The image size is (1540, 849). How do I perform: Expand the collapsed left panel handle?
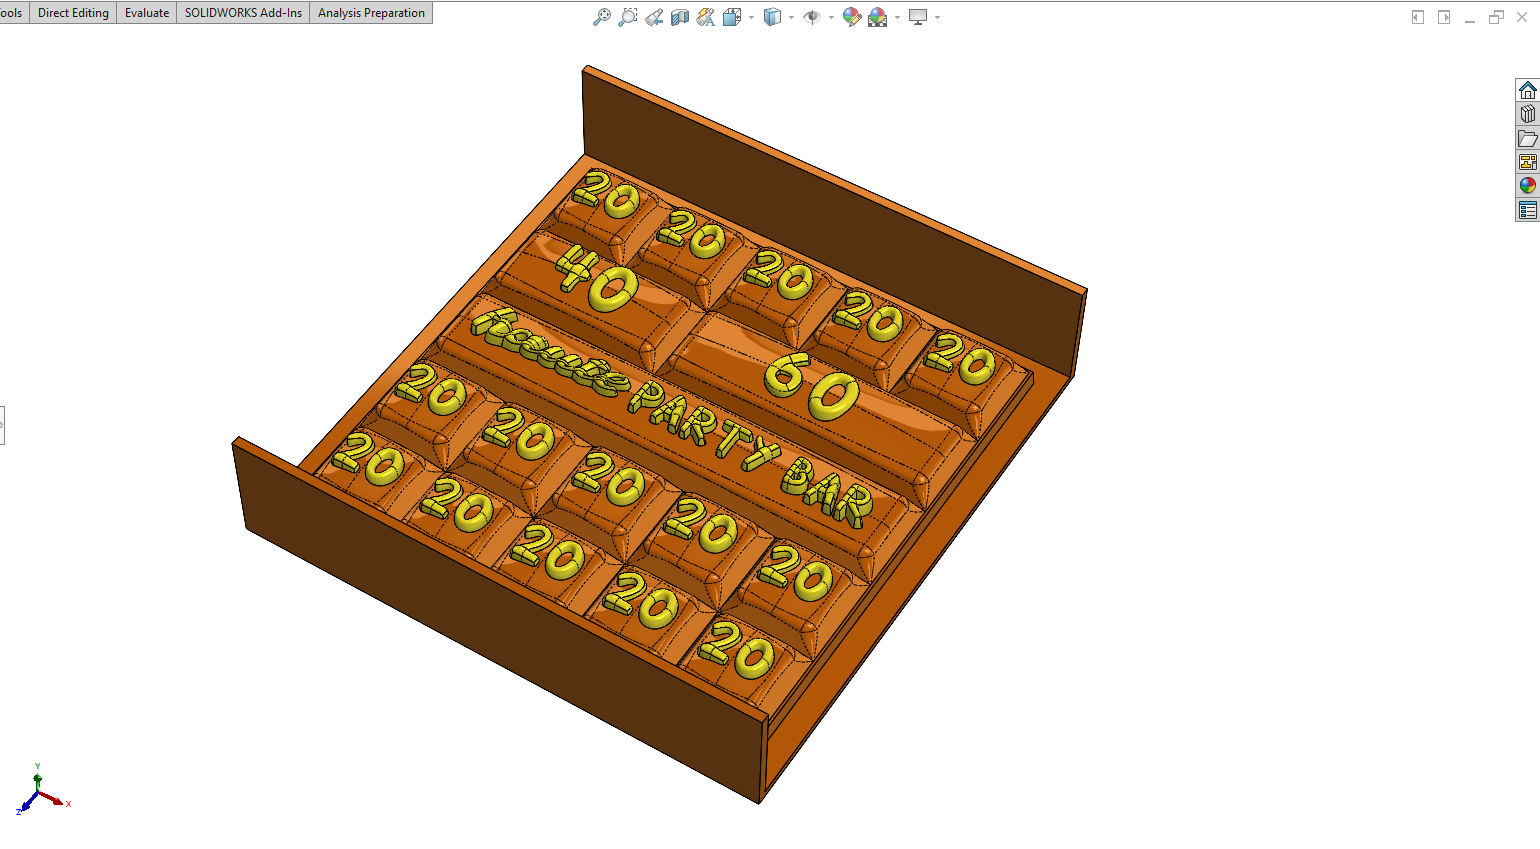tap(2, 425)
